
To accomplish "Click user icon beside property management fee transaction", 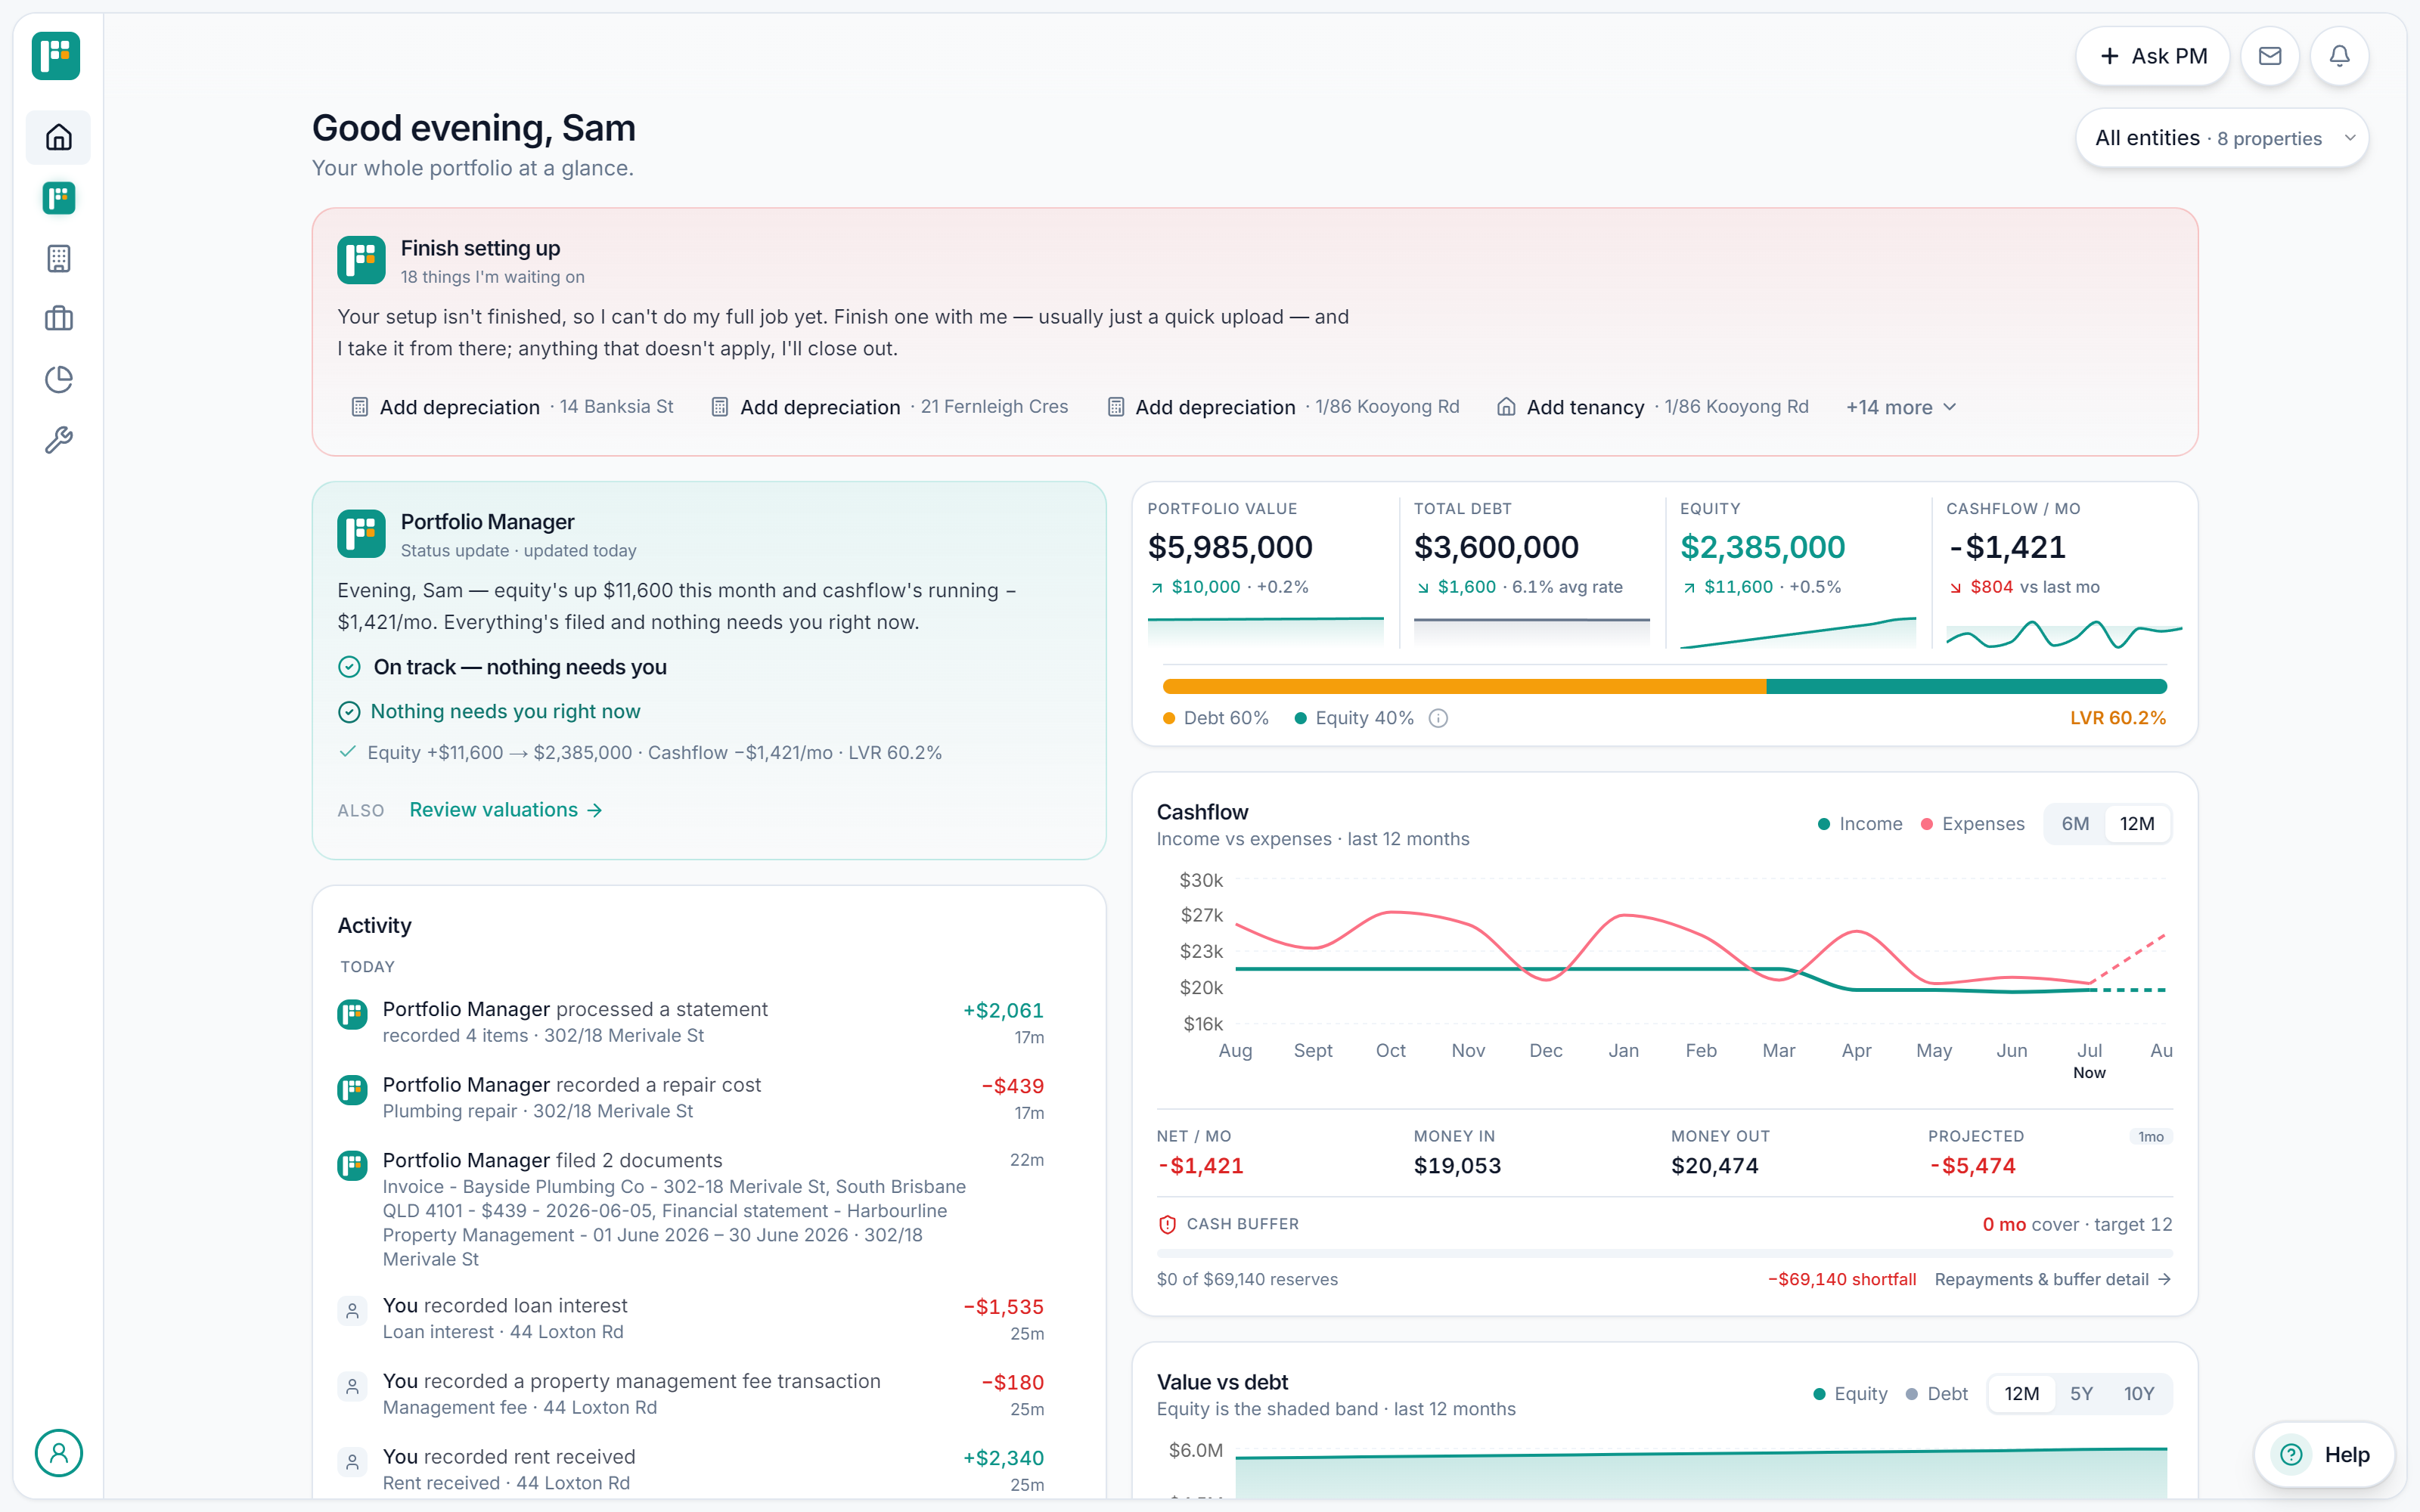I will [352, 1387].
